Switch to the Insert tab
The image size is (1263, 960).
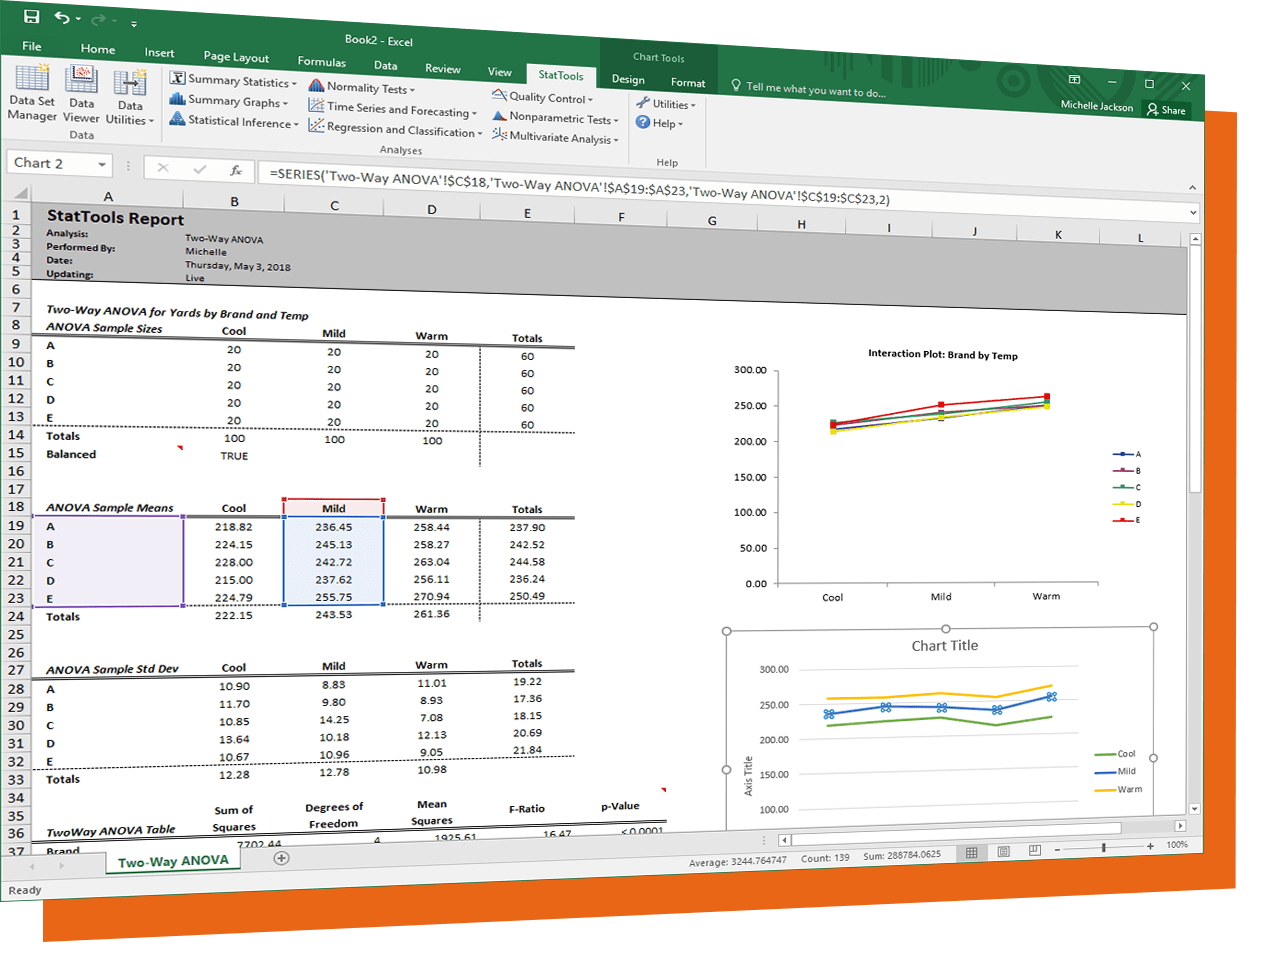[x=159, y=53]
